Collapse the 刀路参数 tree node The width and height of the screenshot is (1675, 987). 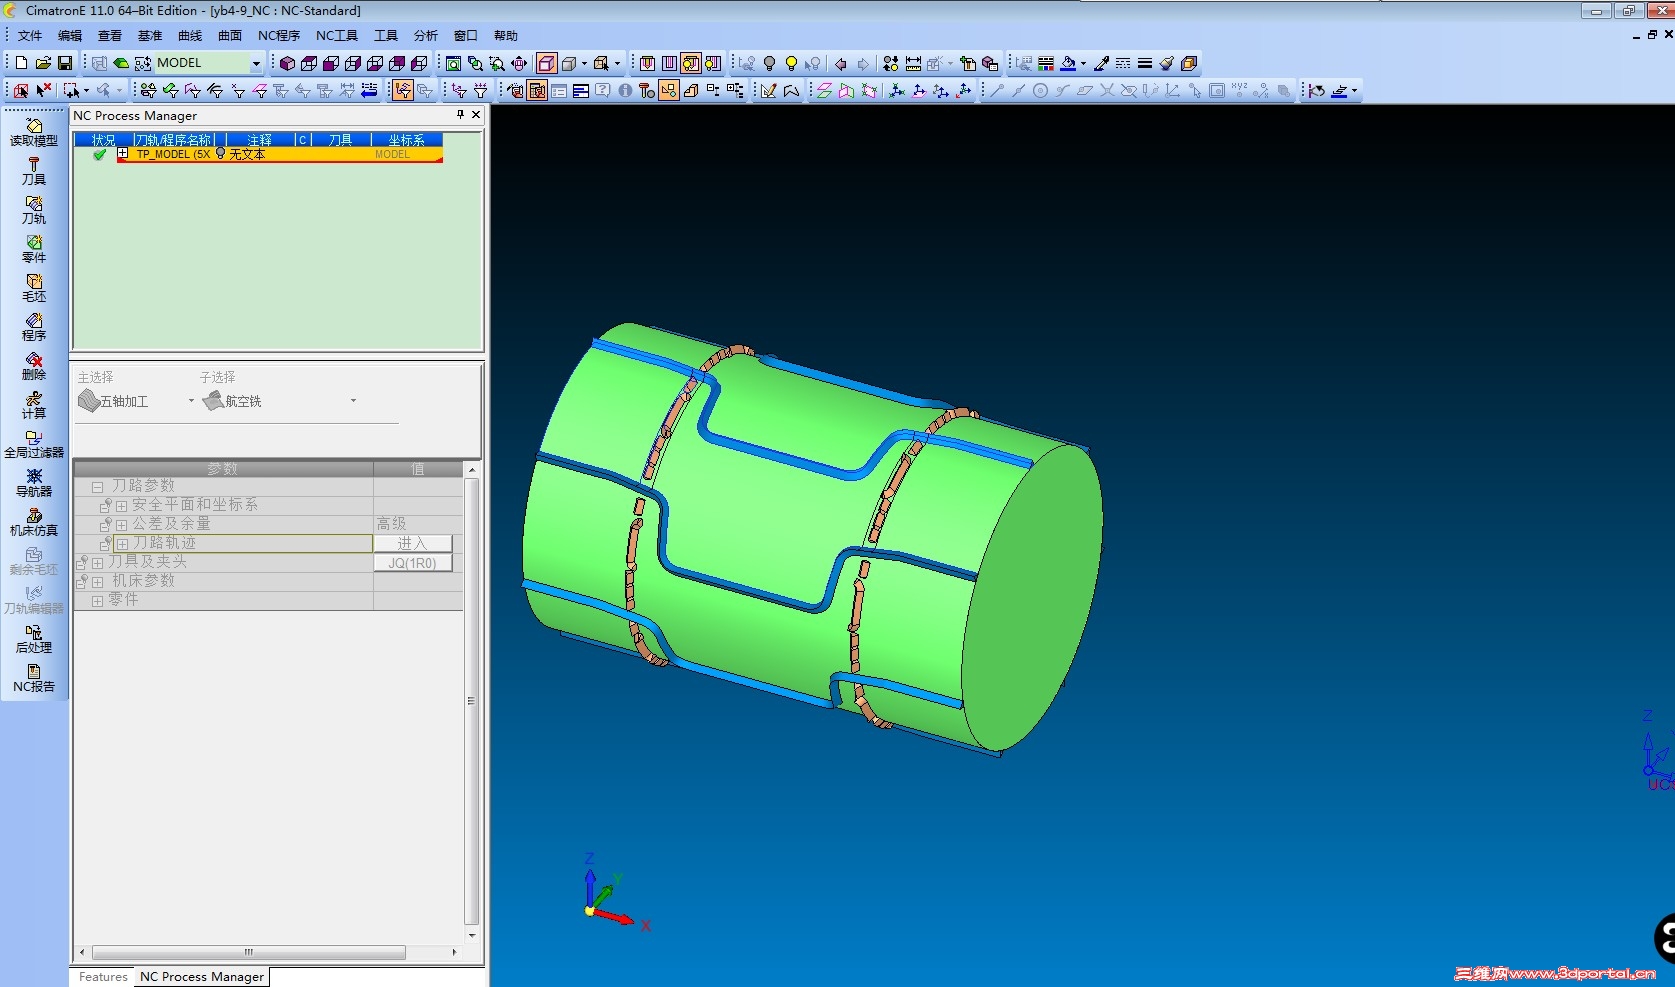98,487
